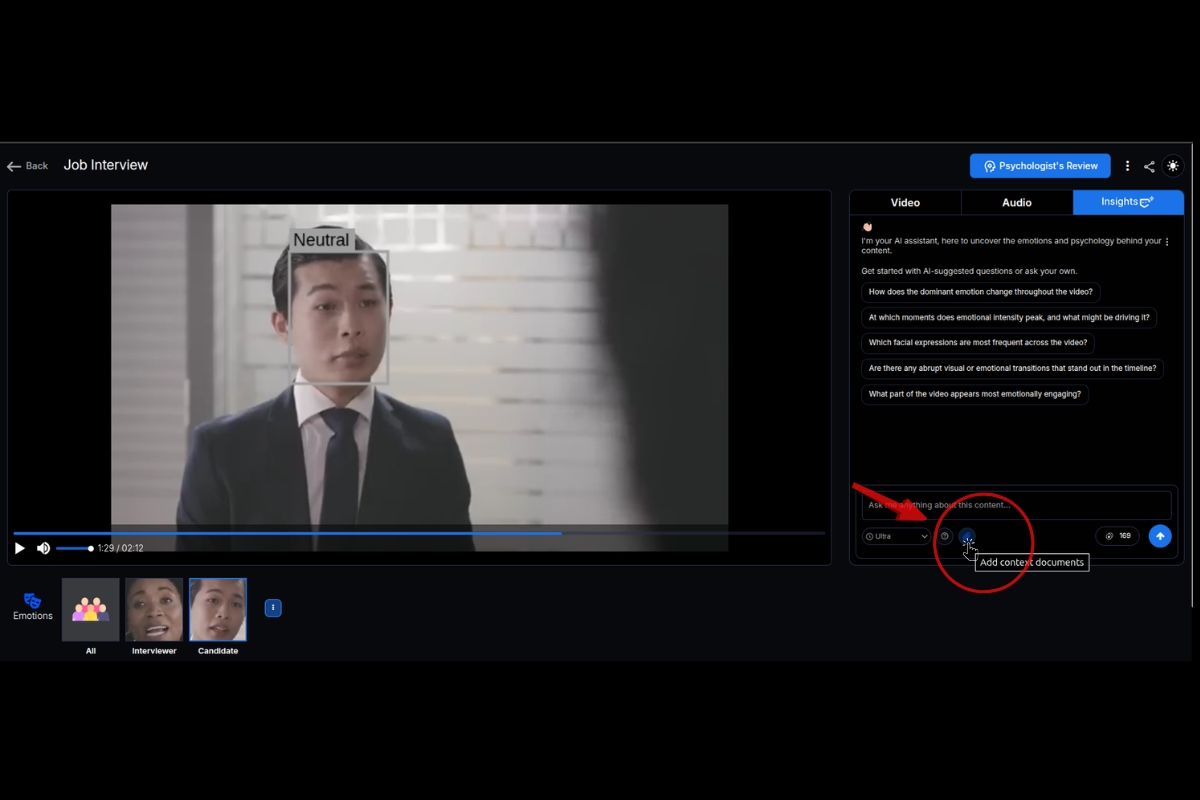1200x800 pixels.
Task: Click the Emotions masks icon
Action: point(32,601)
